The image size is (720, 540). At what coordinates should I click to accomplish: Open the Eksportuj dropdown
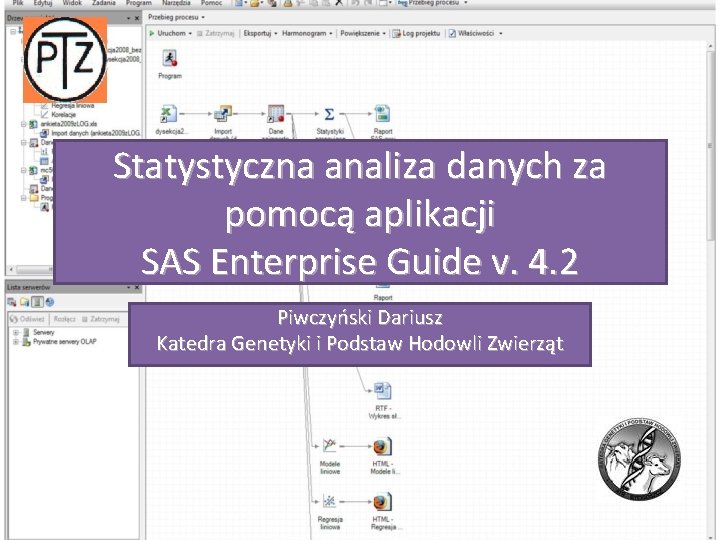coord(260,34)
